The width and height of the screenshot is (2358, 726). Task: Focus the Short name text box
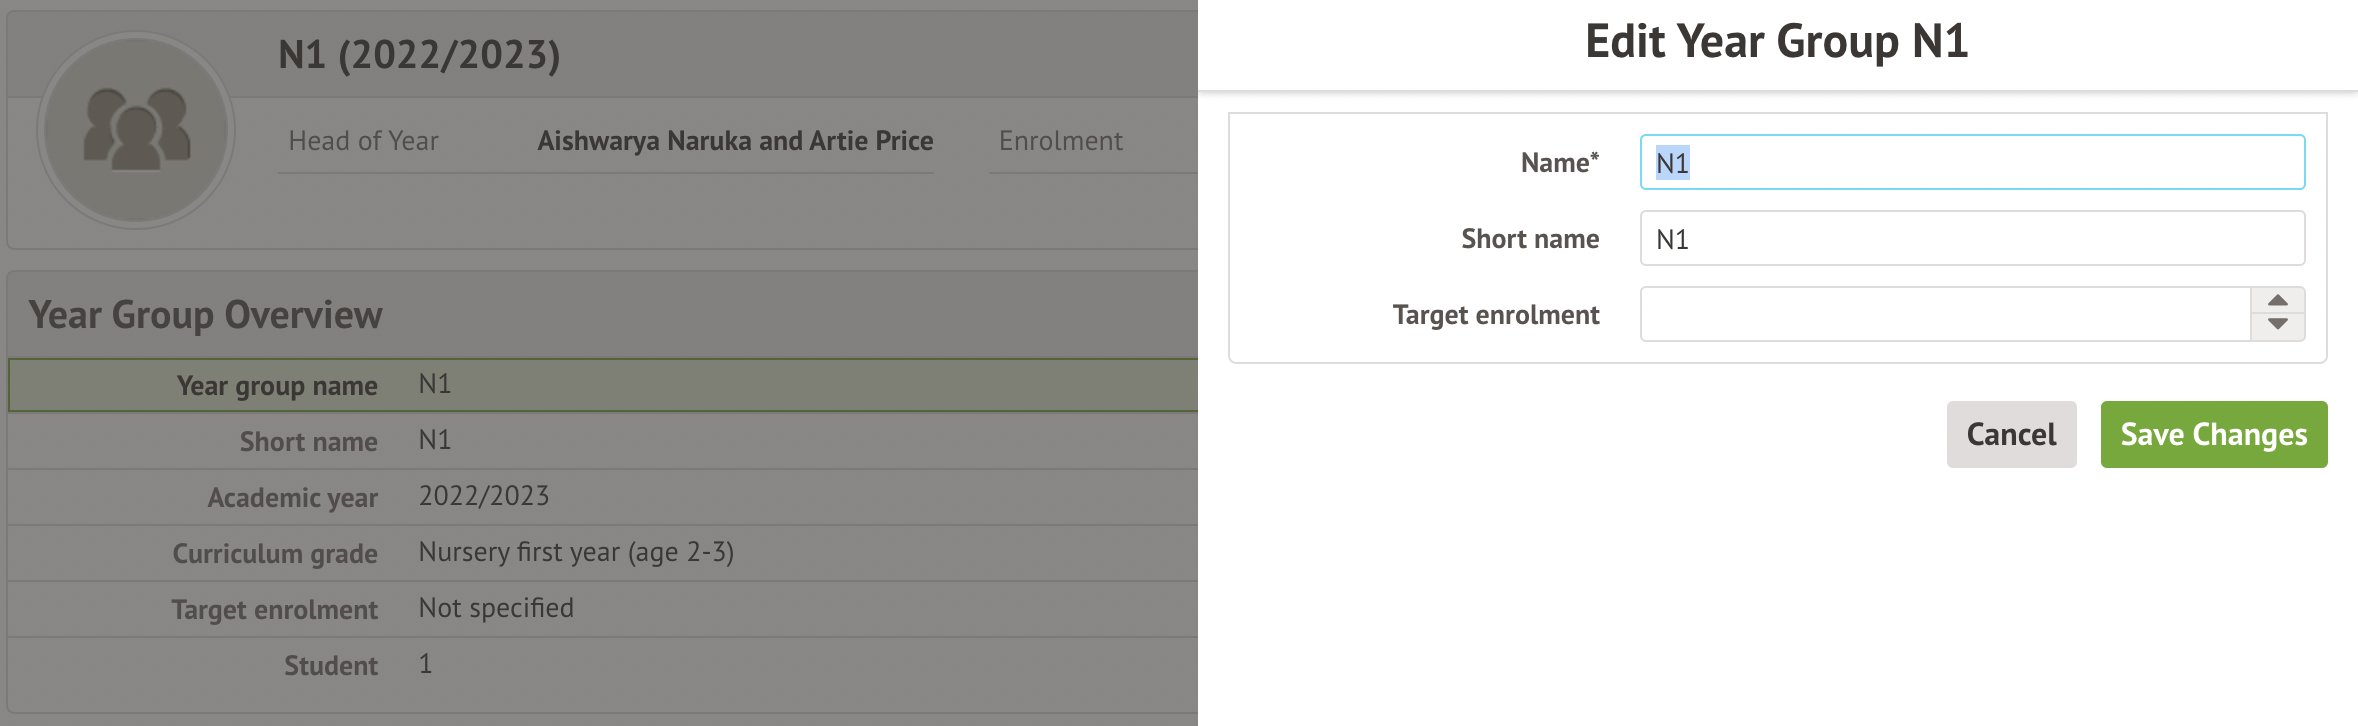click(x=1971, y=239)
